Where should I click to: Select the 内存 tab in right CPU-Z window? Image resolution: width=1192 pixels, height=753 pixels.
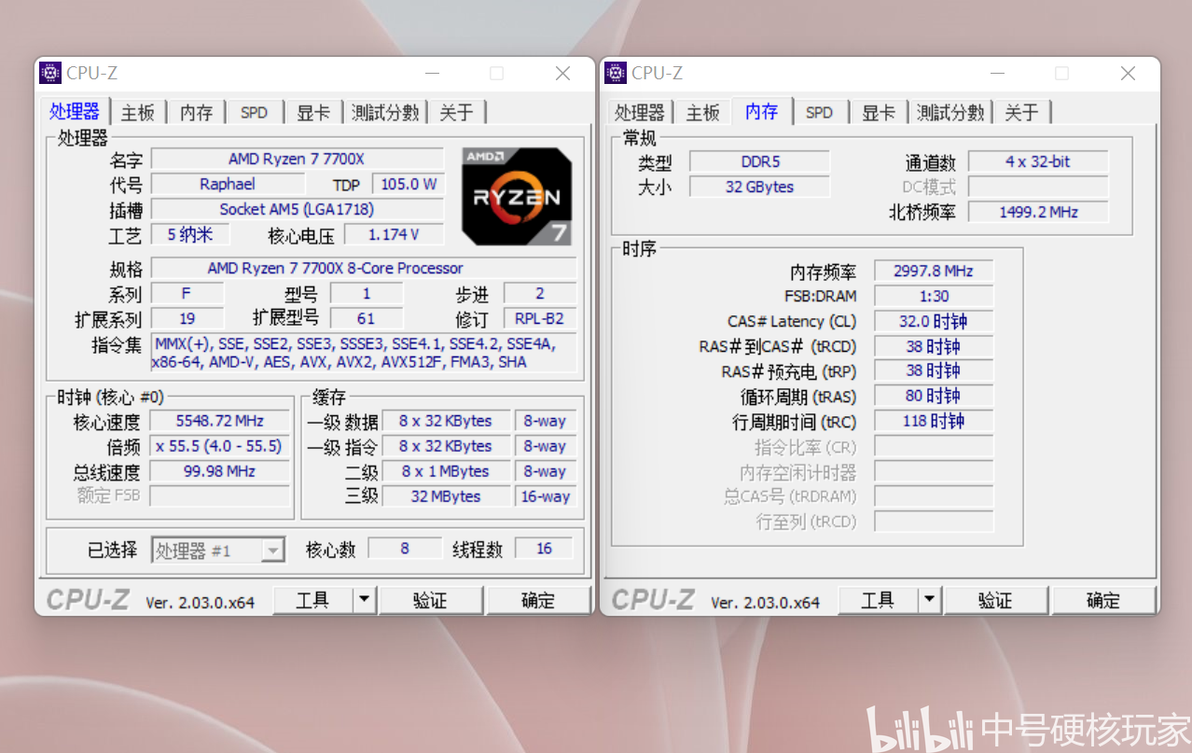pos(761,111)
